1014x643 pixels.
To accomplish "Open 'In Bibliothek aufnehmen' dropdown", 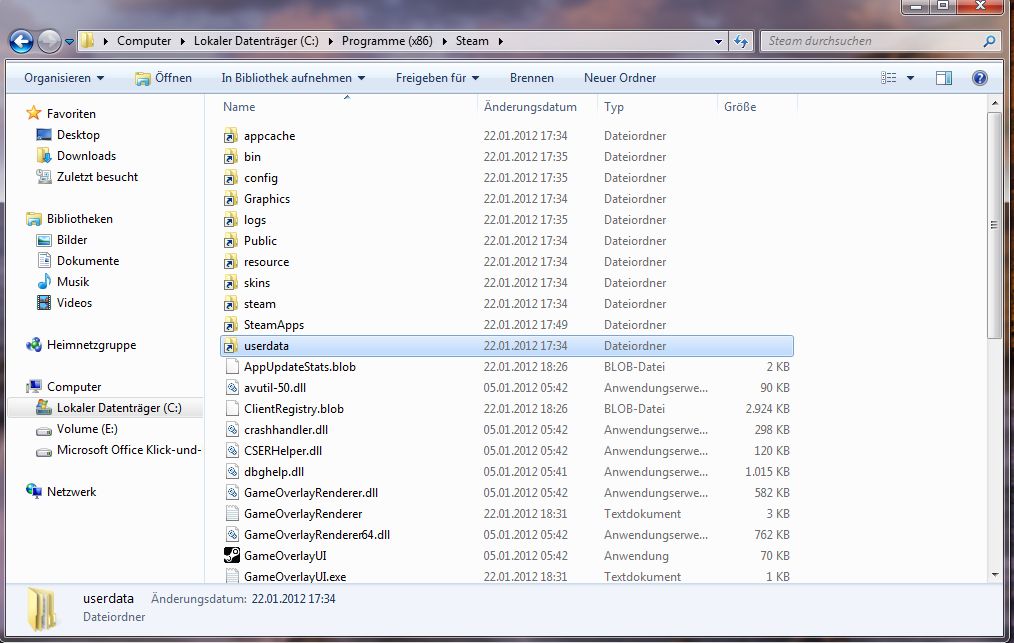I will click(x=293, y=78).
